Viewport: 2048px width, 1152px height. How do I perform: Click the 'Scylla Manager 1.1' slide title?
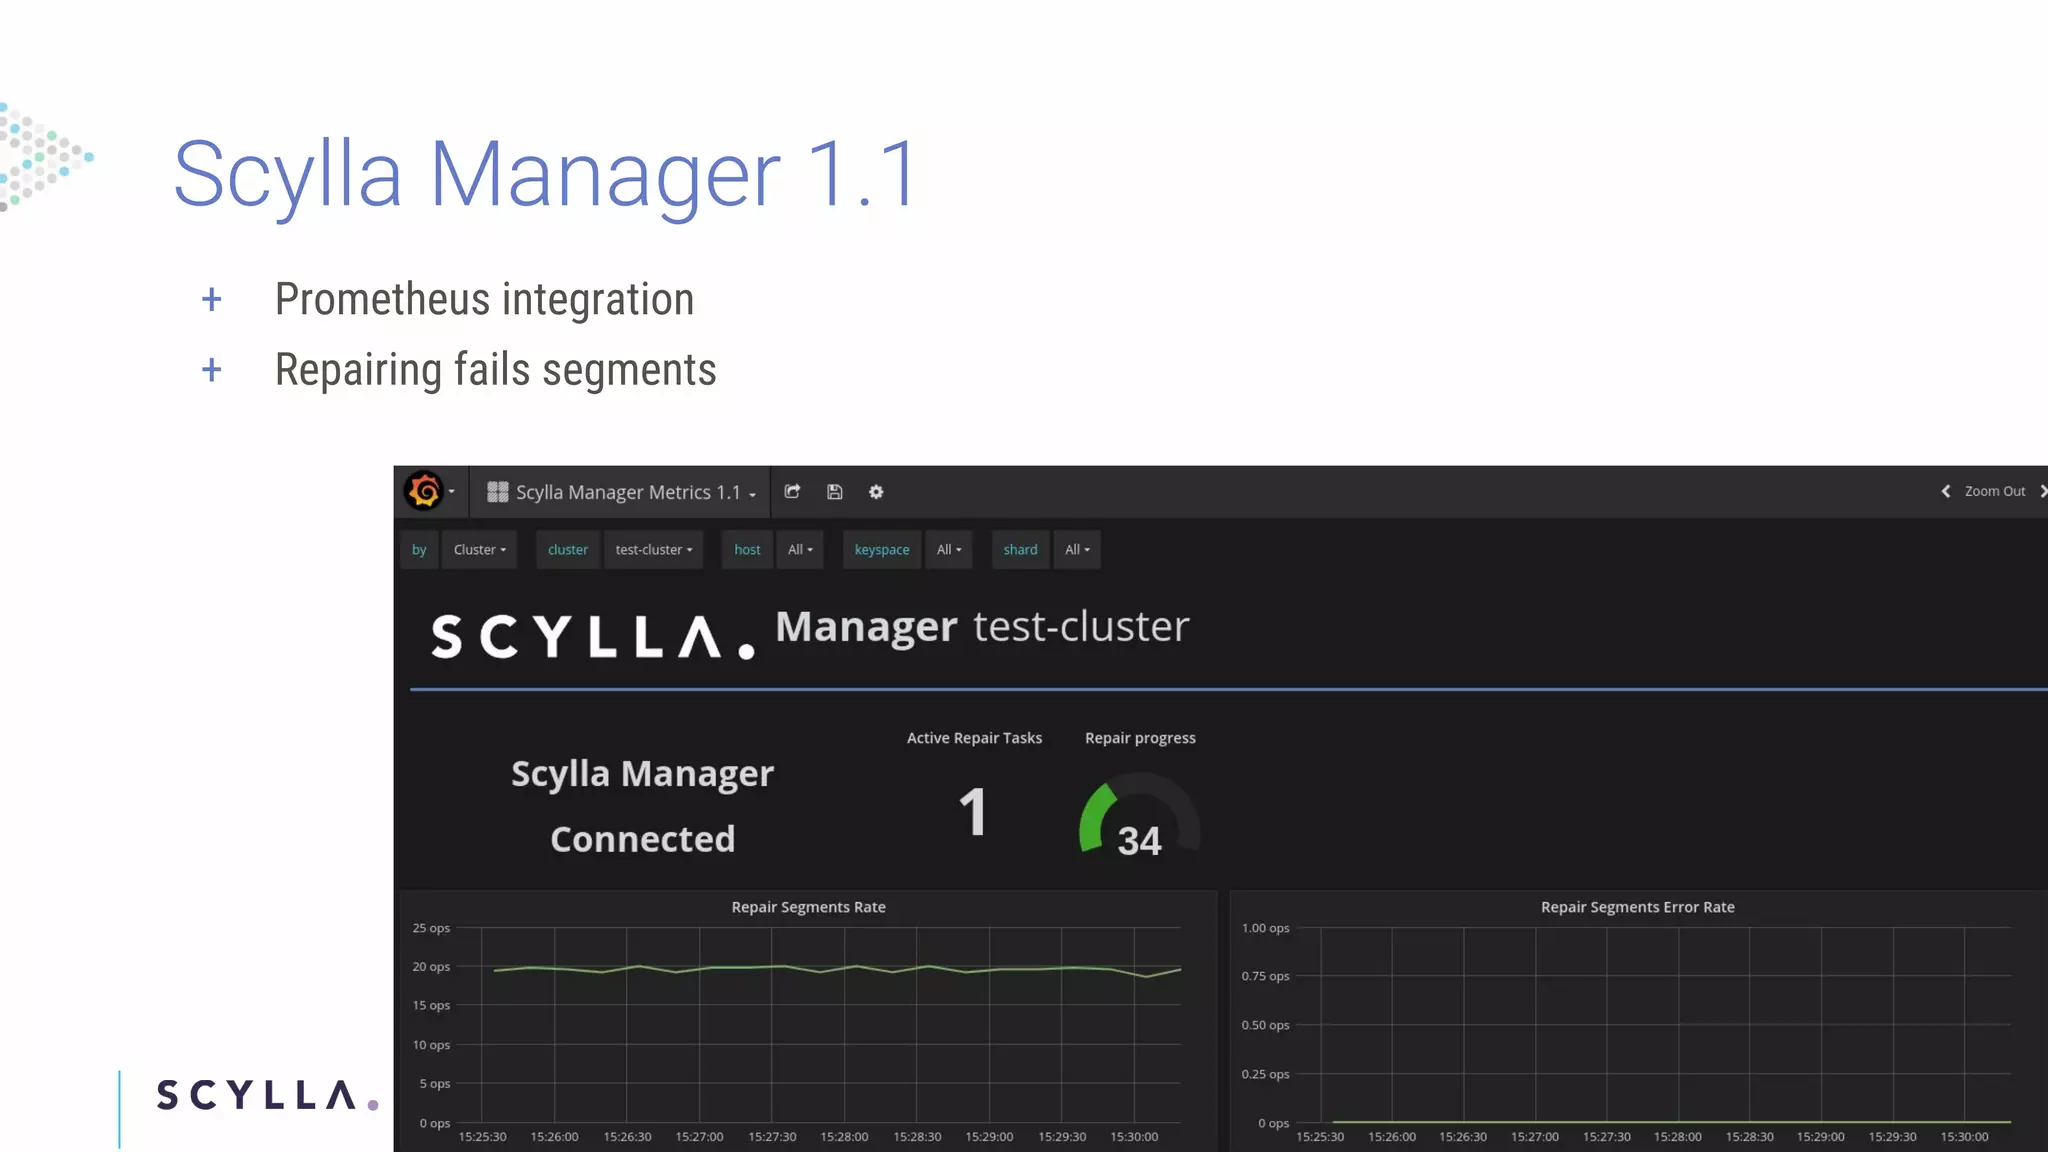tap(545, 175)
